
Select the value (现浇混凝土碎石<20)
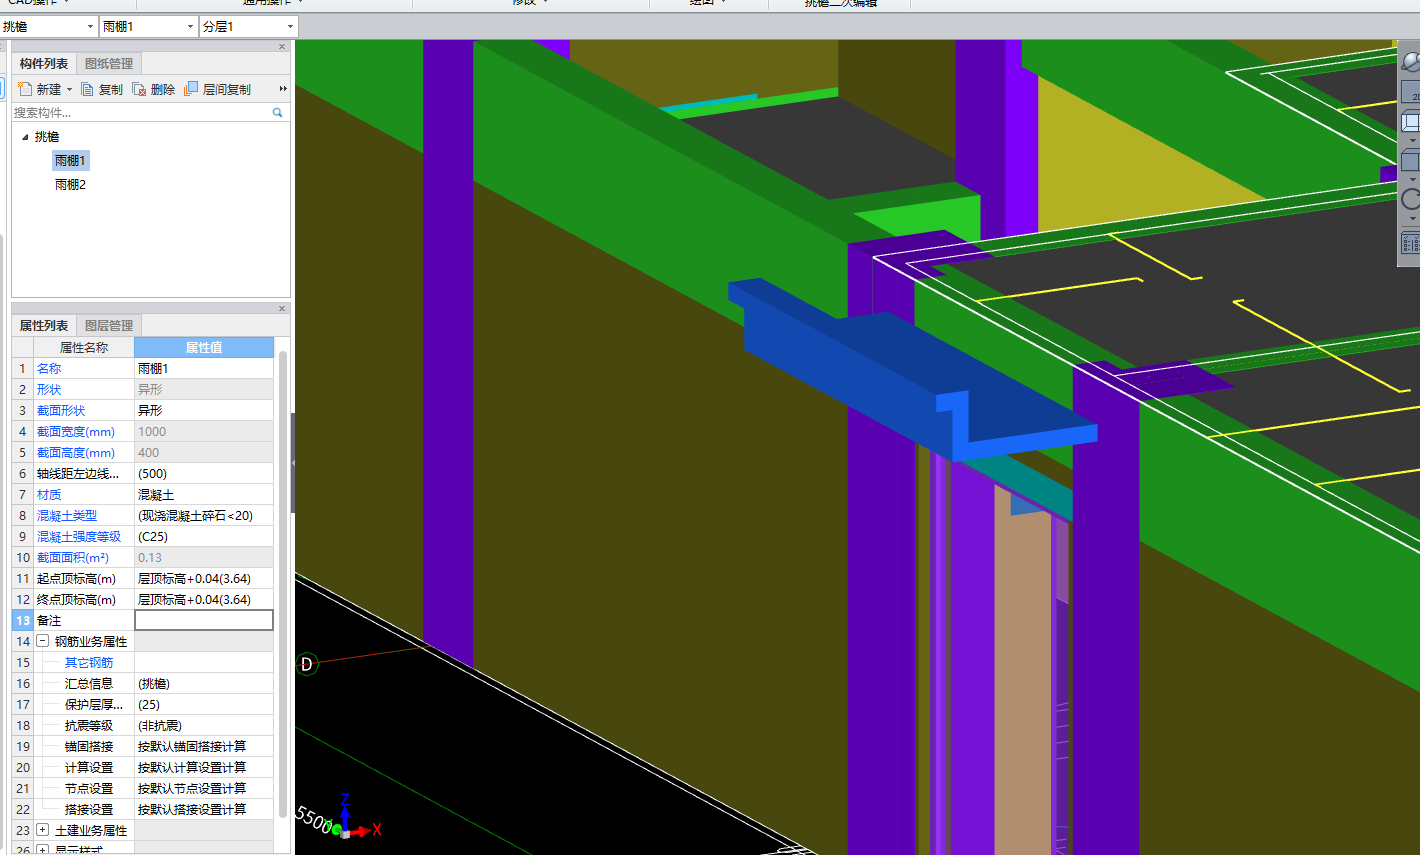204,516
